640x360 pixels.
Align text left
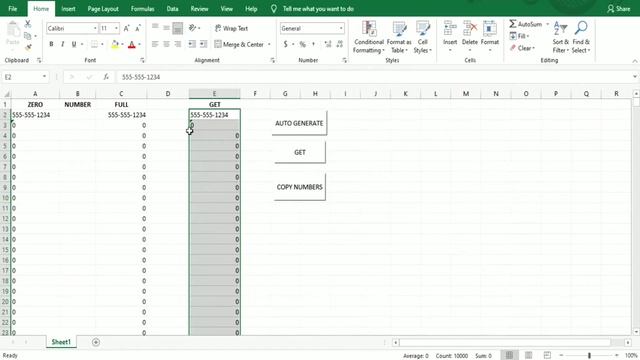[x=155, y=44]
